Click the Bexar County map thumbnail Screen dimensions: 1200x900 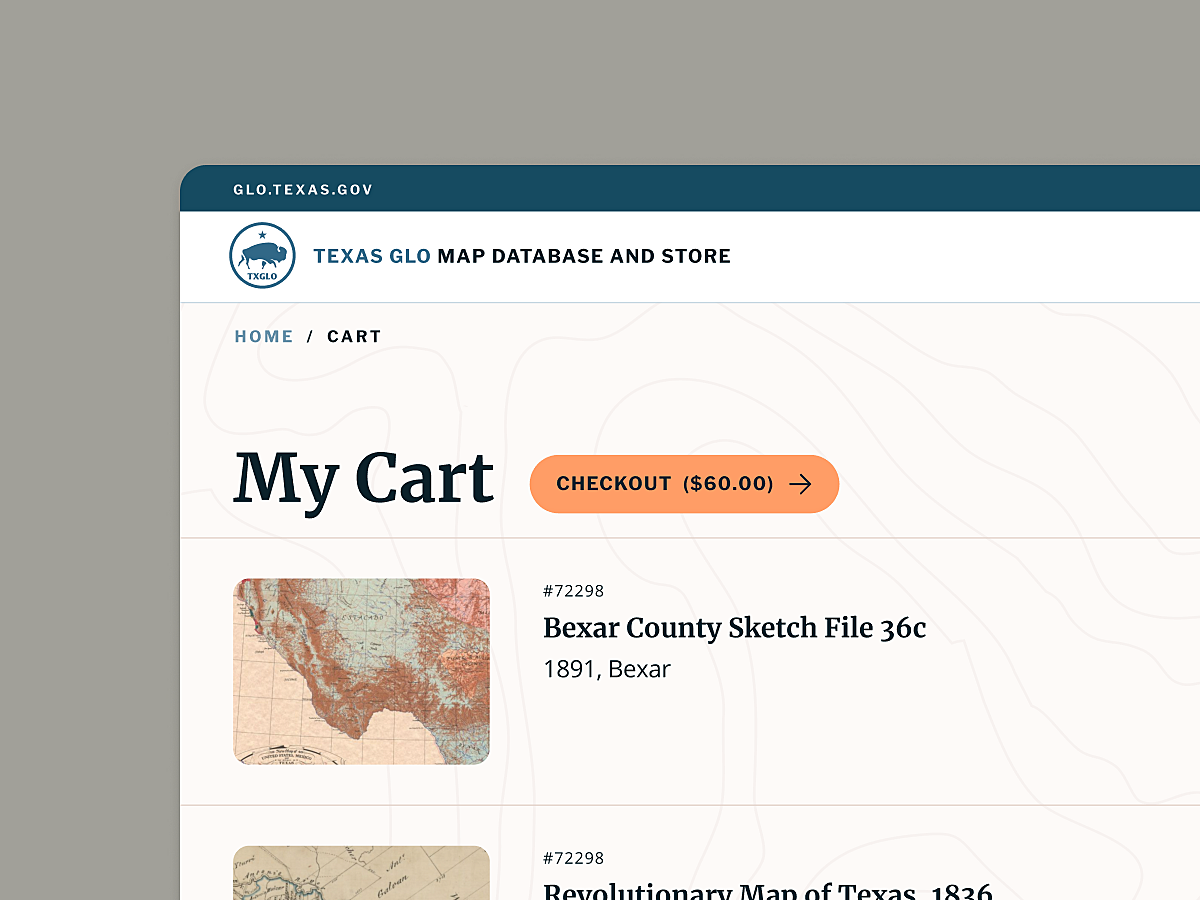pos(361,670)
